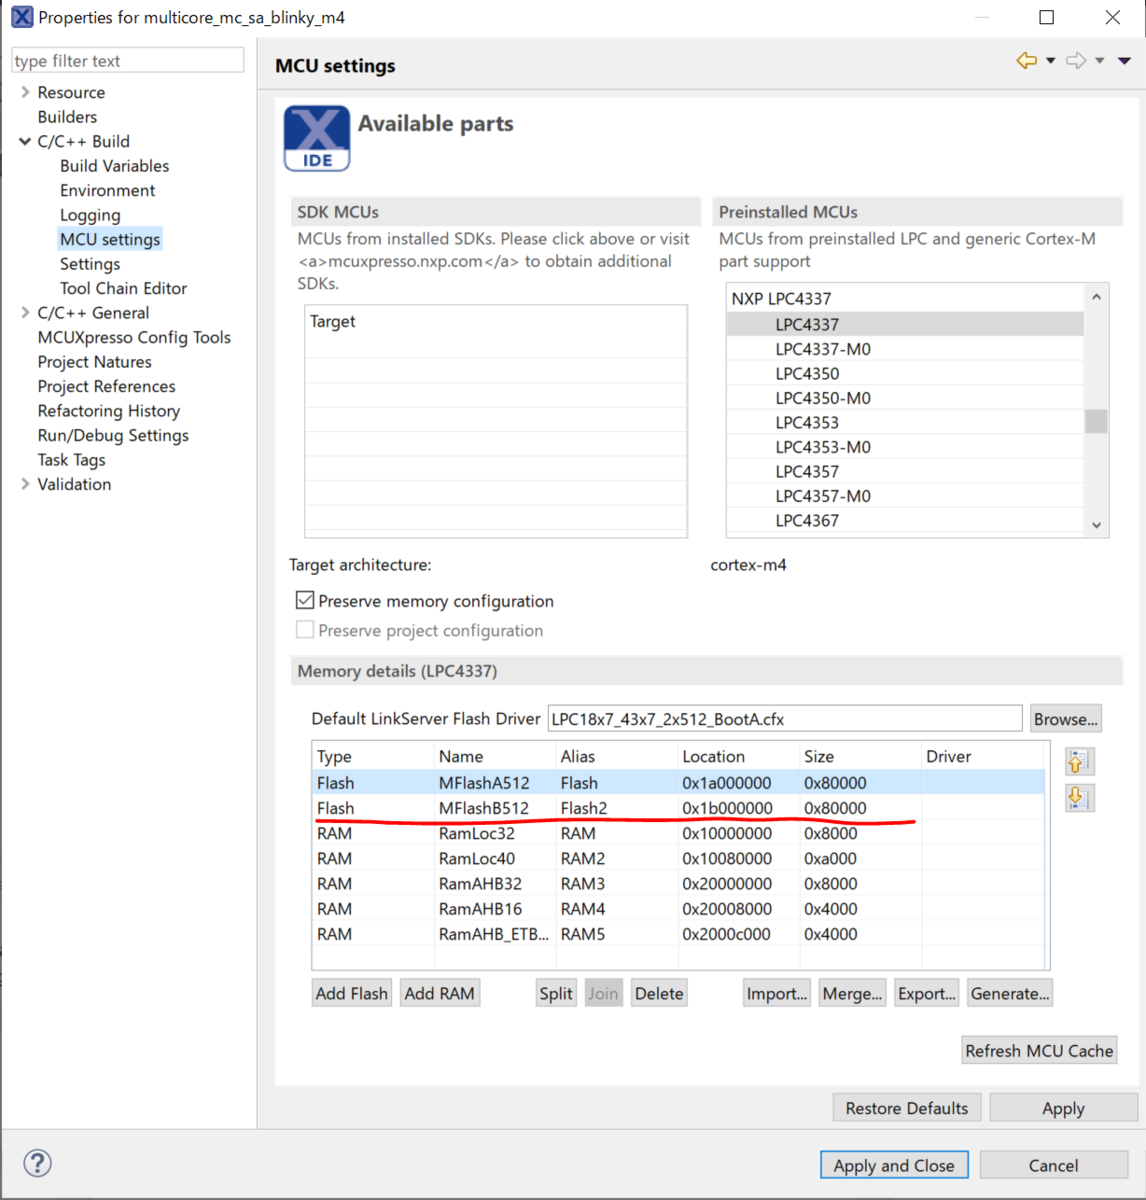This screenshot has height=1200, width=1146.
Task: Click the Cancel button
Action: (1054, 1165)
